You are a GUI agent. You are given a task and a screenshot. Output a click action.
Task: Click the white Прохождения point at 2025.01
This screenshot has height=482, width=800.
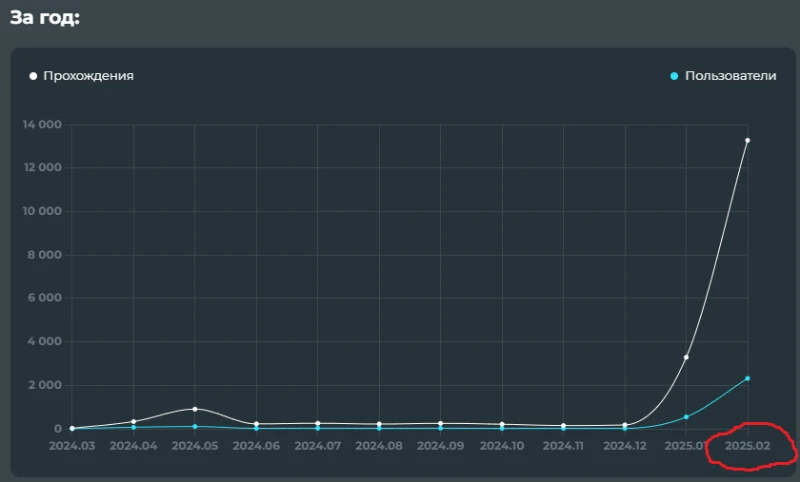pyautogui.click(x=686, y=358)
